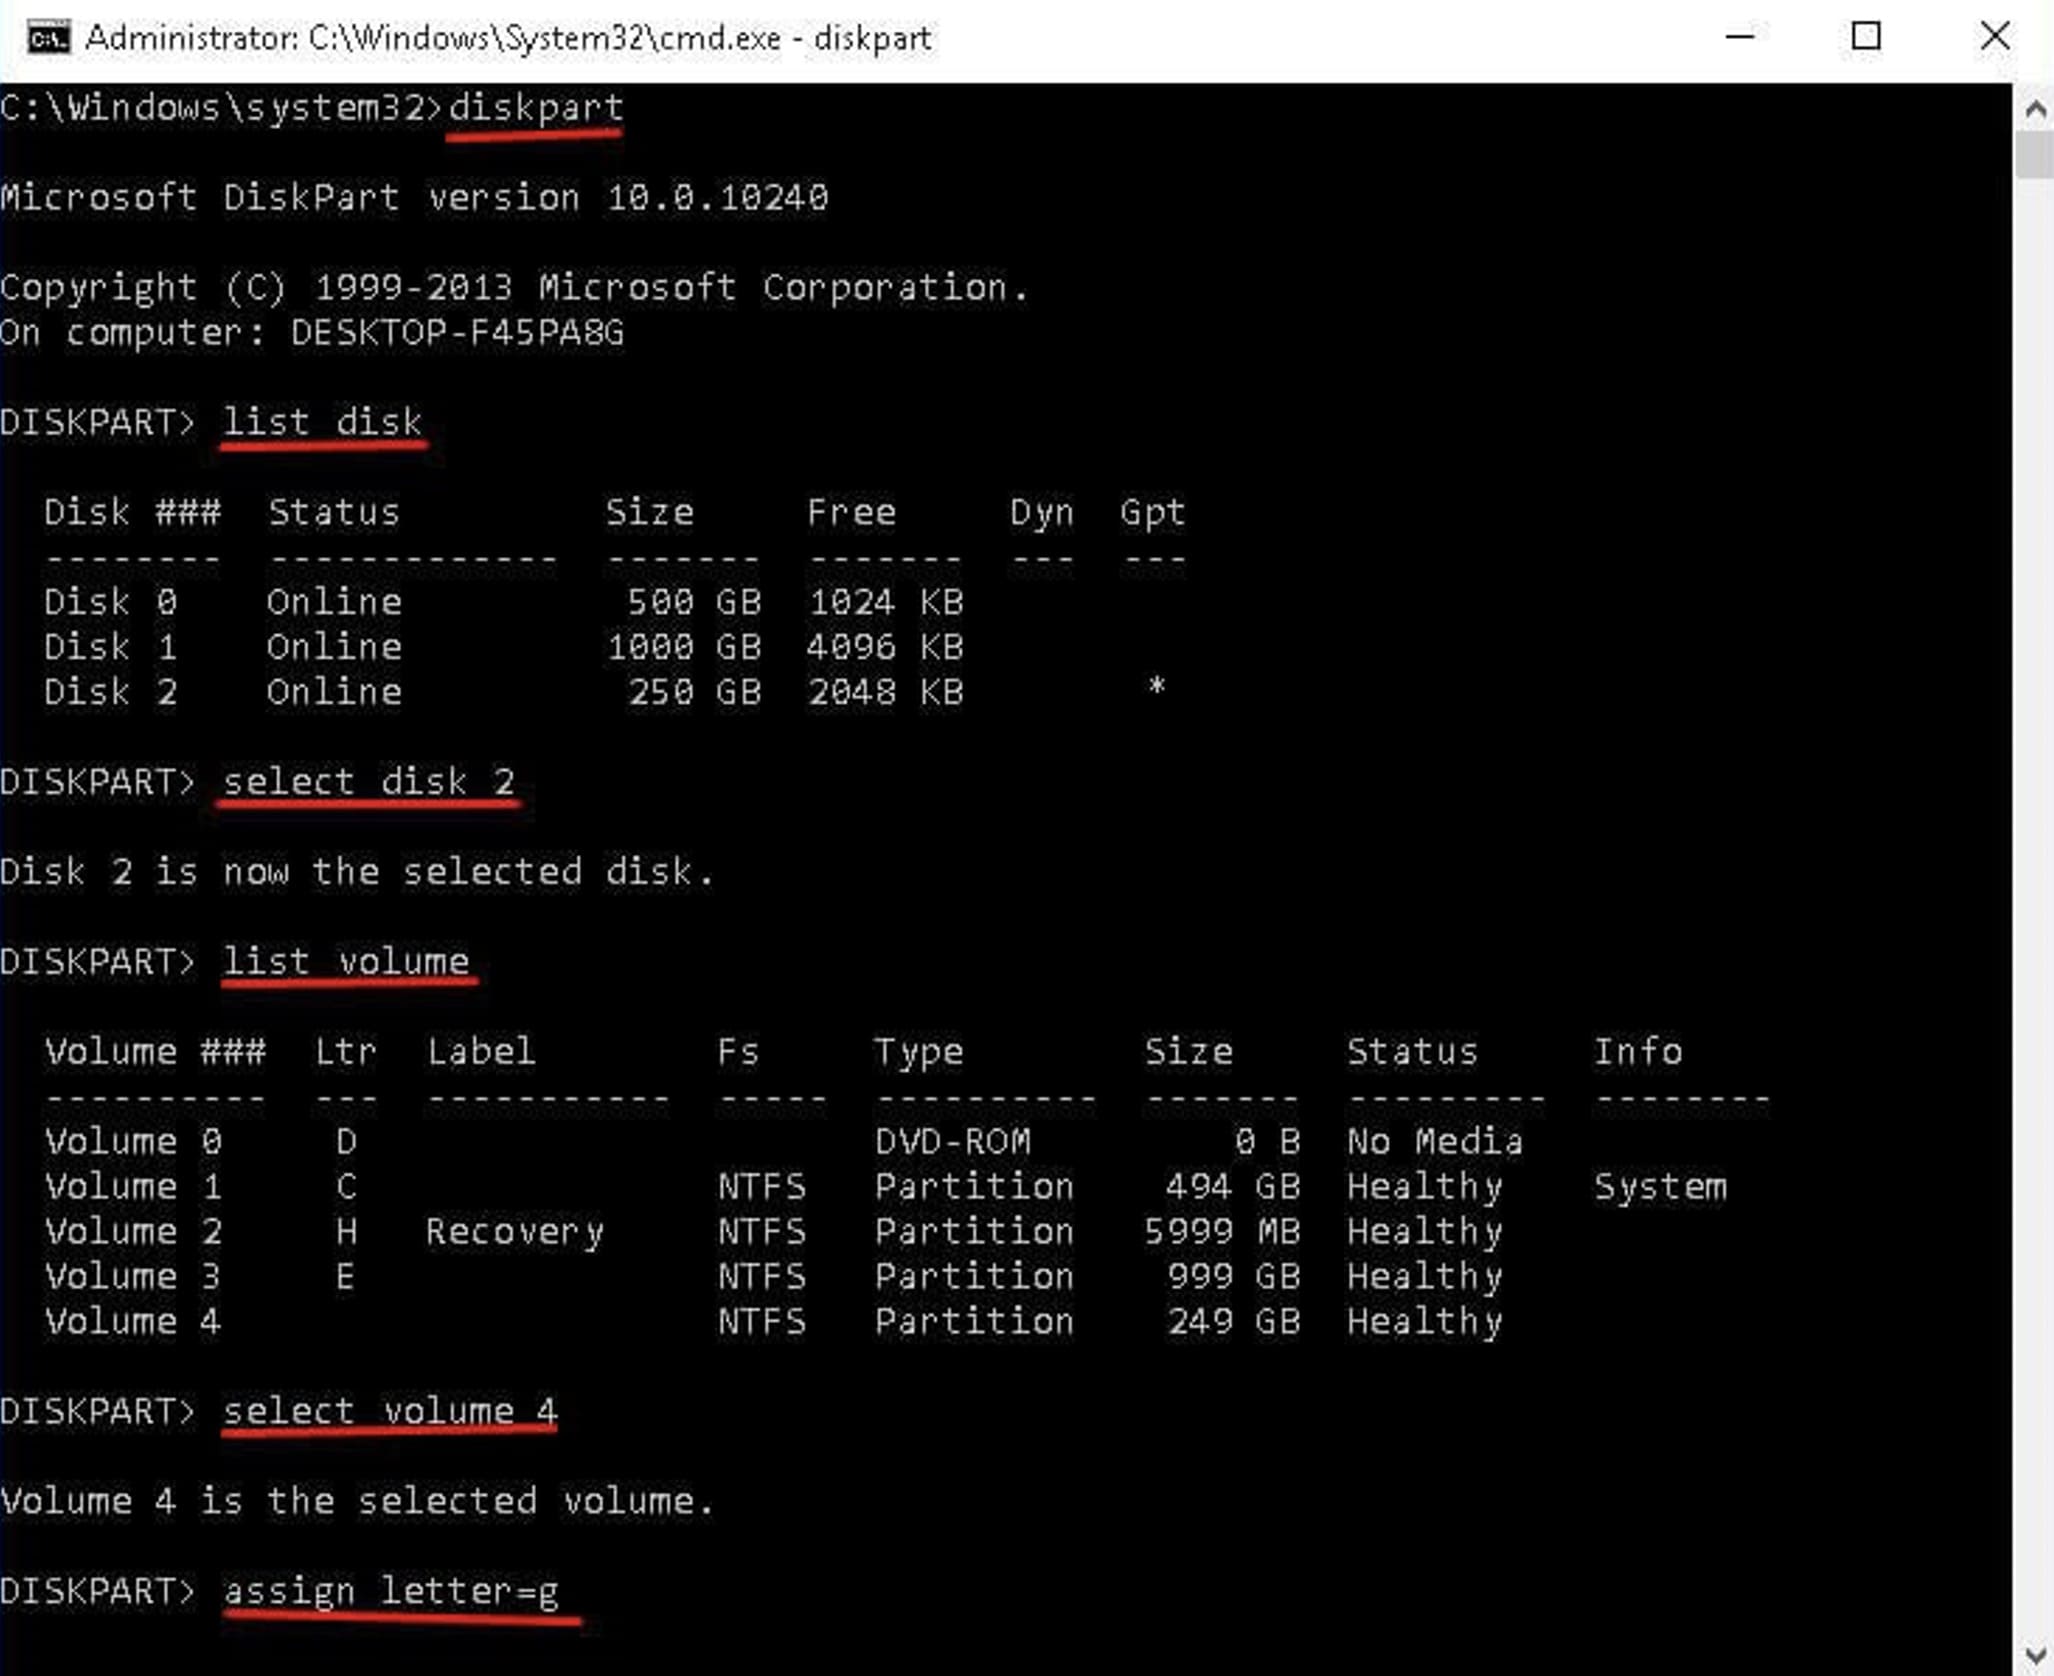
Task: Click on the 'assign letter=g' command
Action: 391,1590
